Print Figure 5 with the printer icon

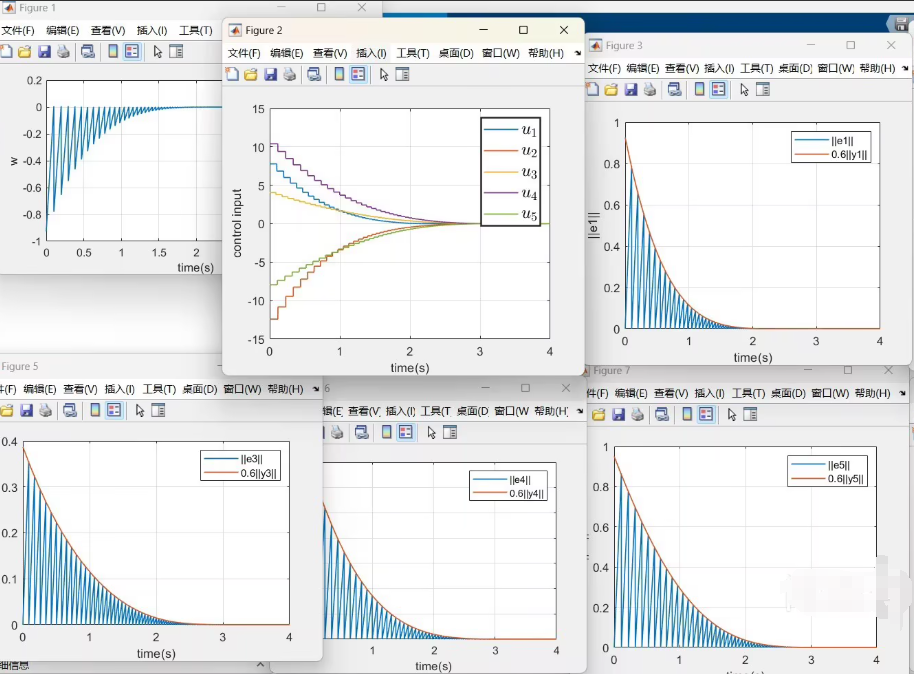[x=45, y=410]
